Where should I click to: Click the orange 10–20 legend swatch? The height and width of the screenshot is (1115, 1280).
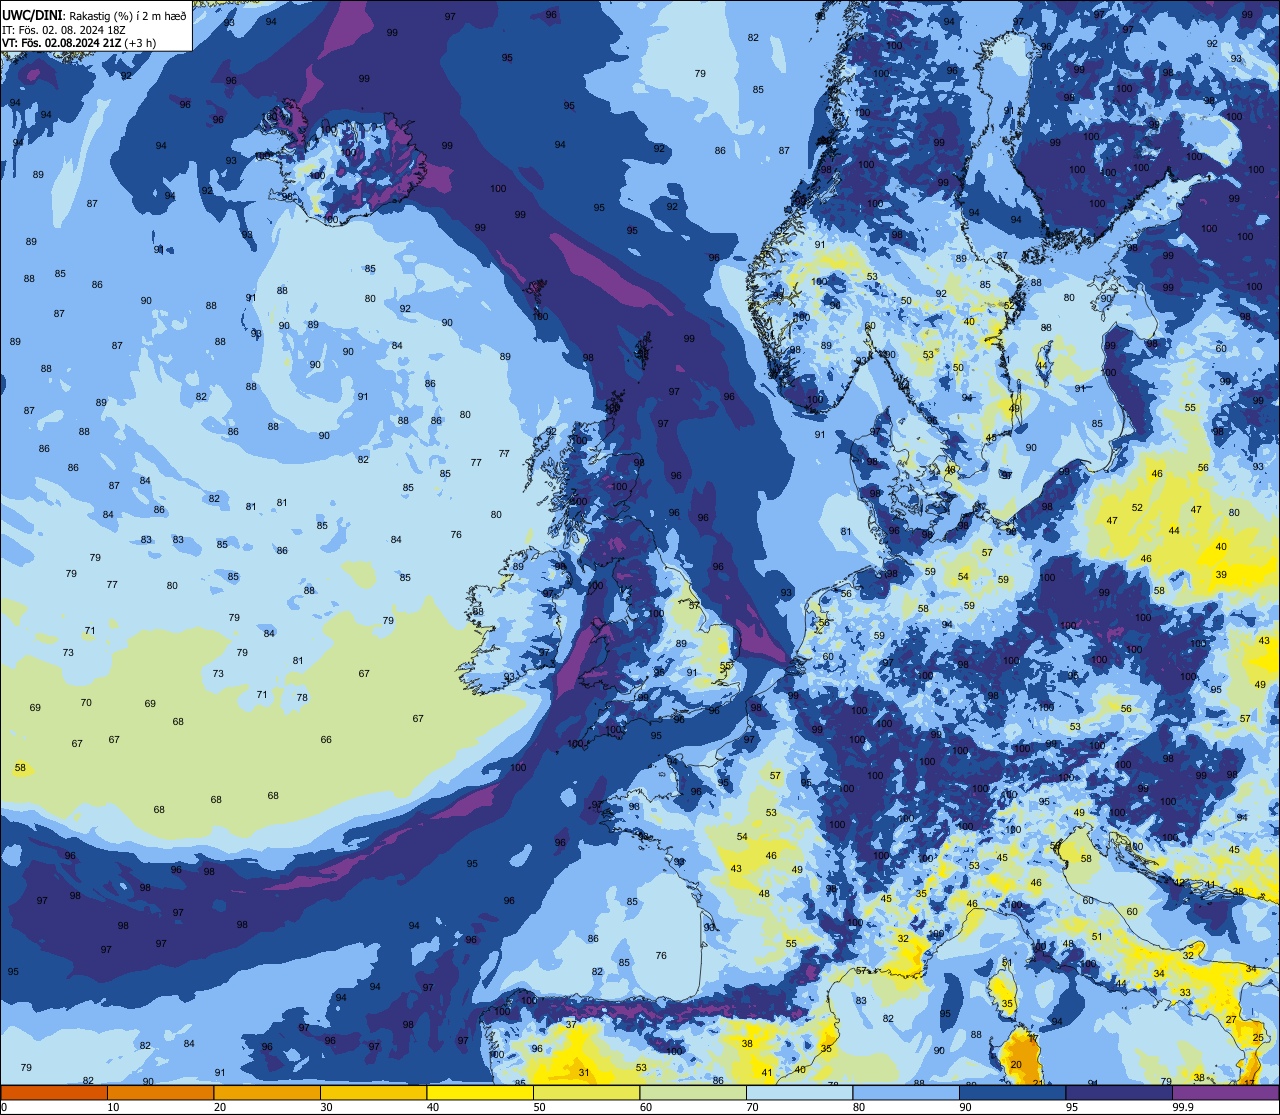pos(160,1092)
